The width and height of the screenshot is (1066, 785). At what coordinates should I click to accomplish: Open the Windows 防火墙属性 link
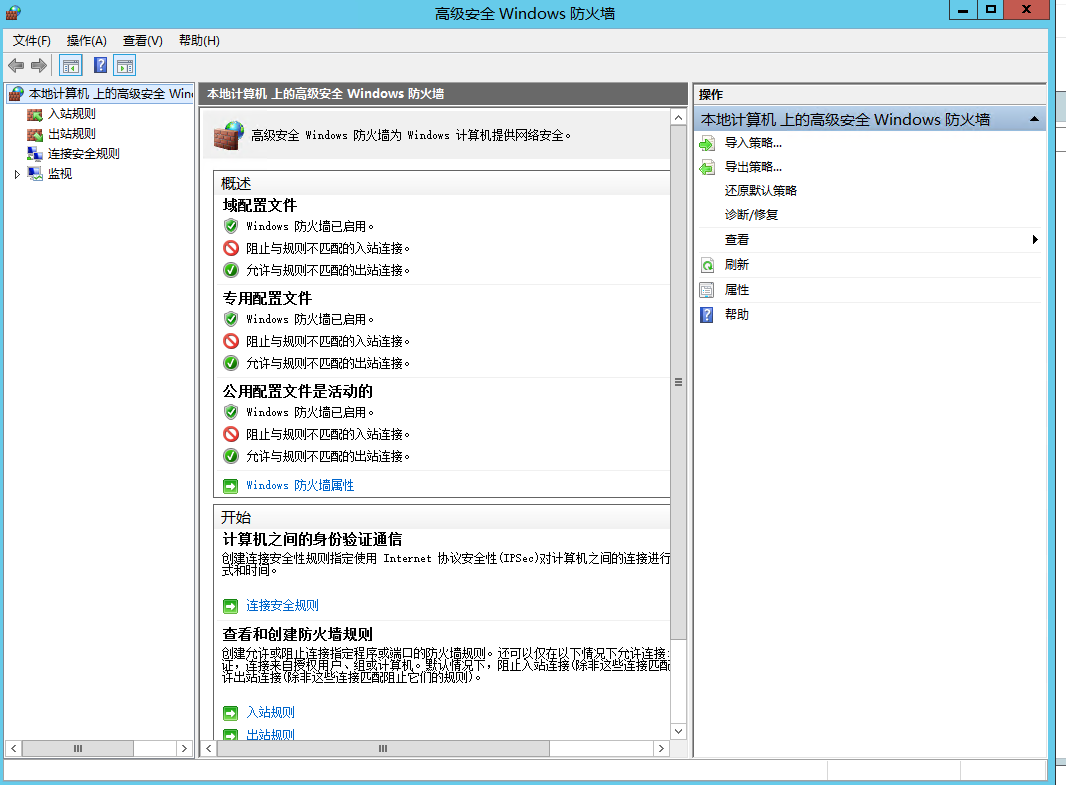coord(300,485)
